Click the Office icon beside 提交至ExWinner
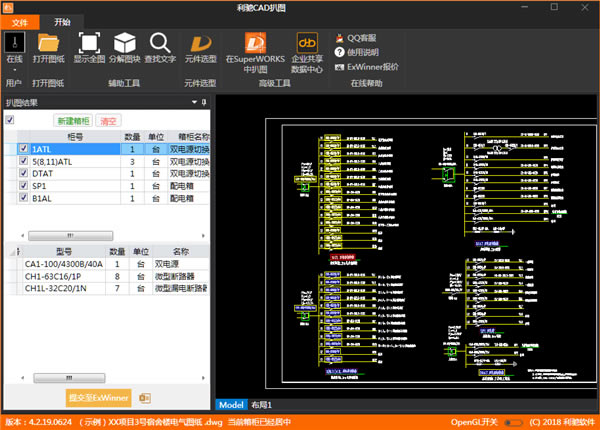Screen dimensions: 600x430 point(145,398)
